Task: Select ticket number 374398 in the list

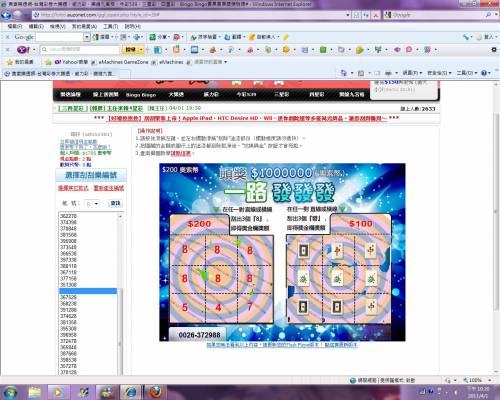Action: coord(68,222)
